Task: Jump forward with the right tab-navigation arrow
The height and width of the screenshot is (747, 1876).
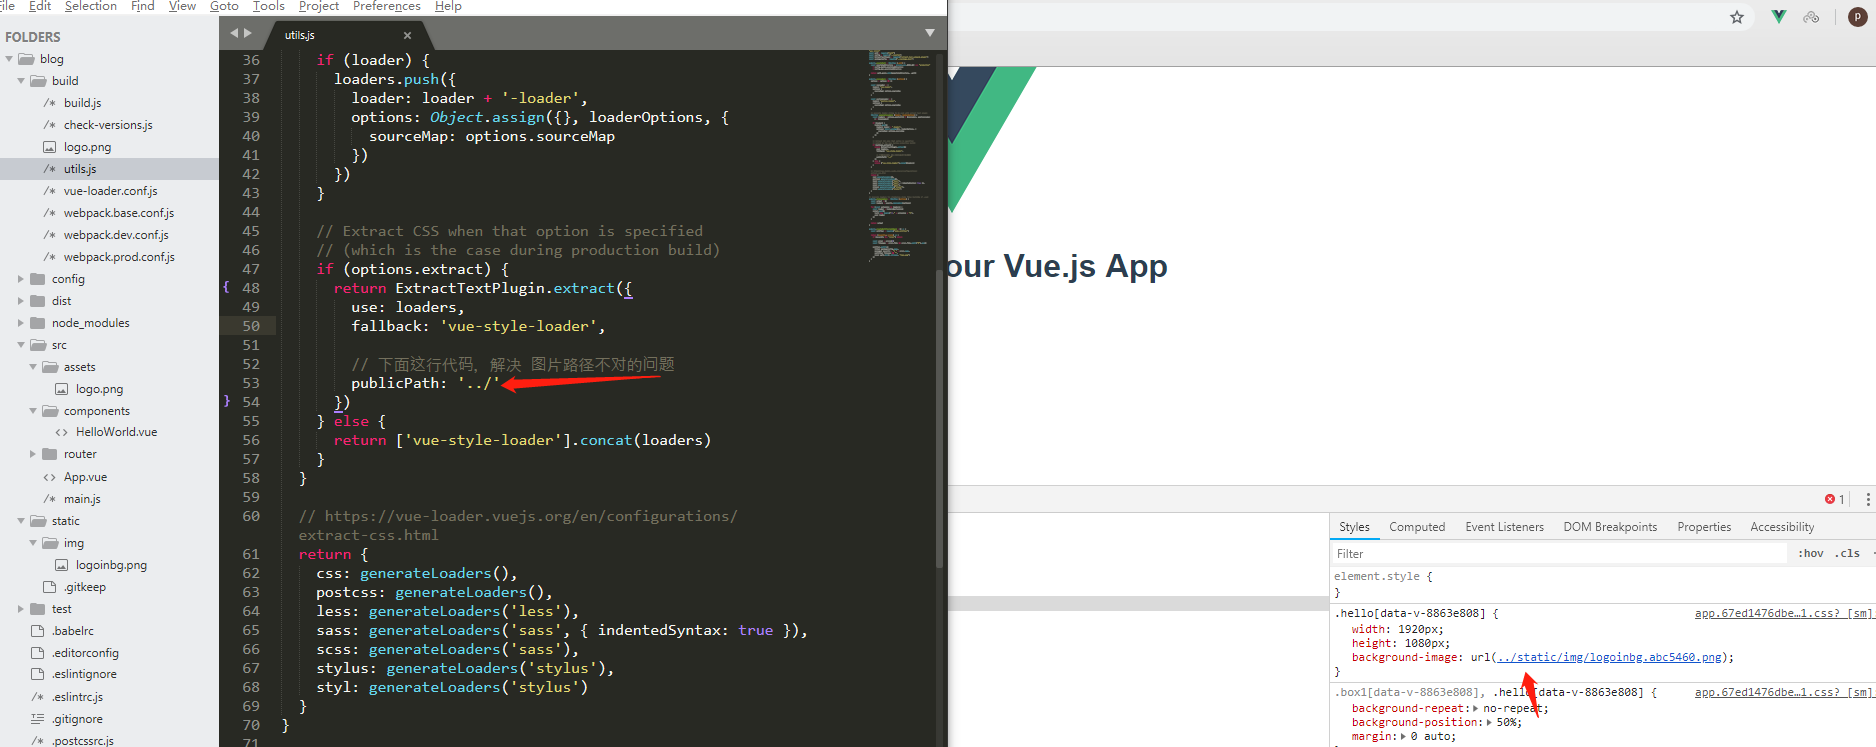Action: (248, 33)
